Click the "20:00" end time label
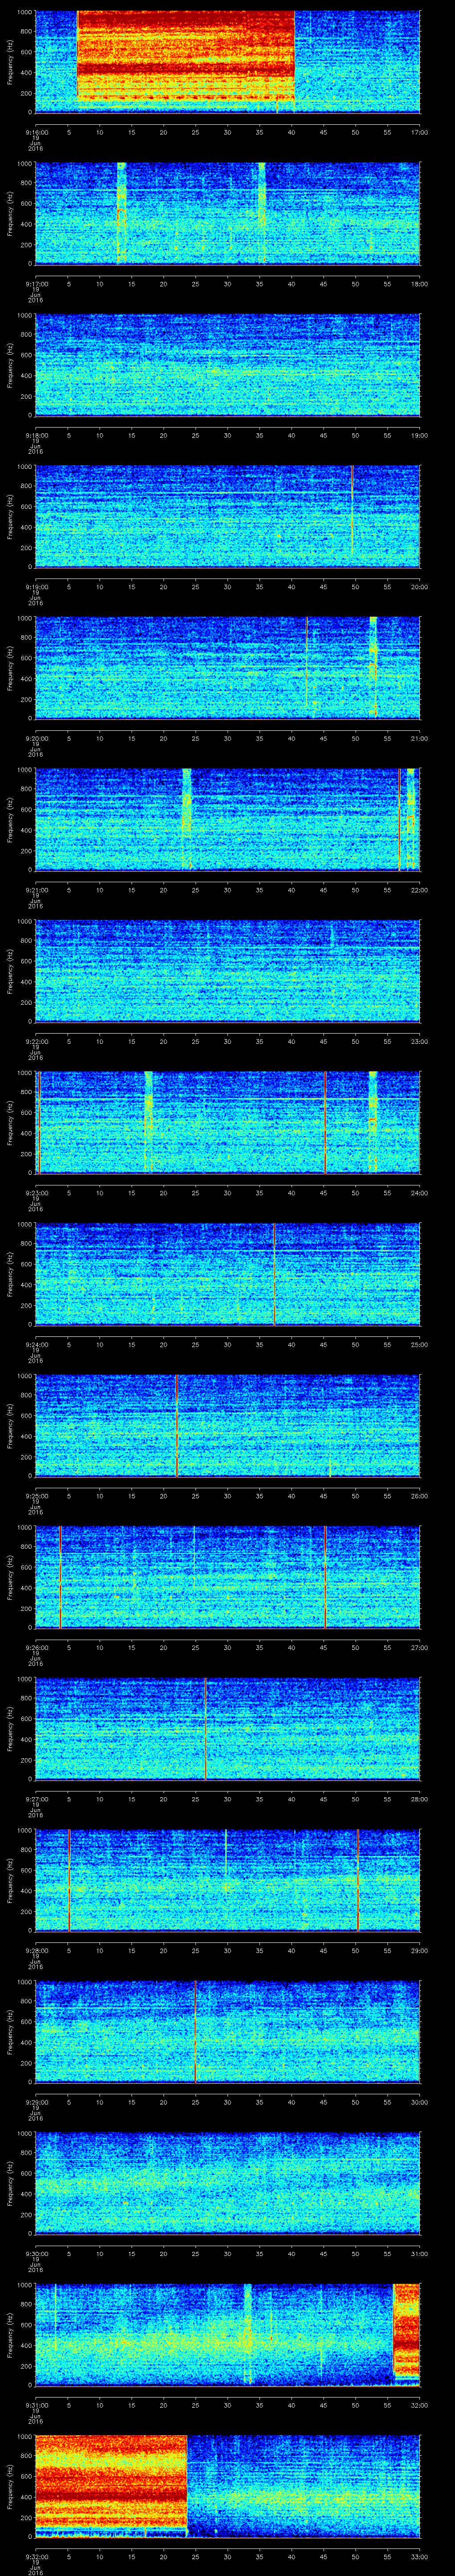The width and height of the screenshot is (455, 2576). click(x=419, y=586)
